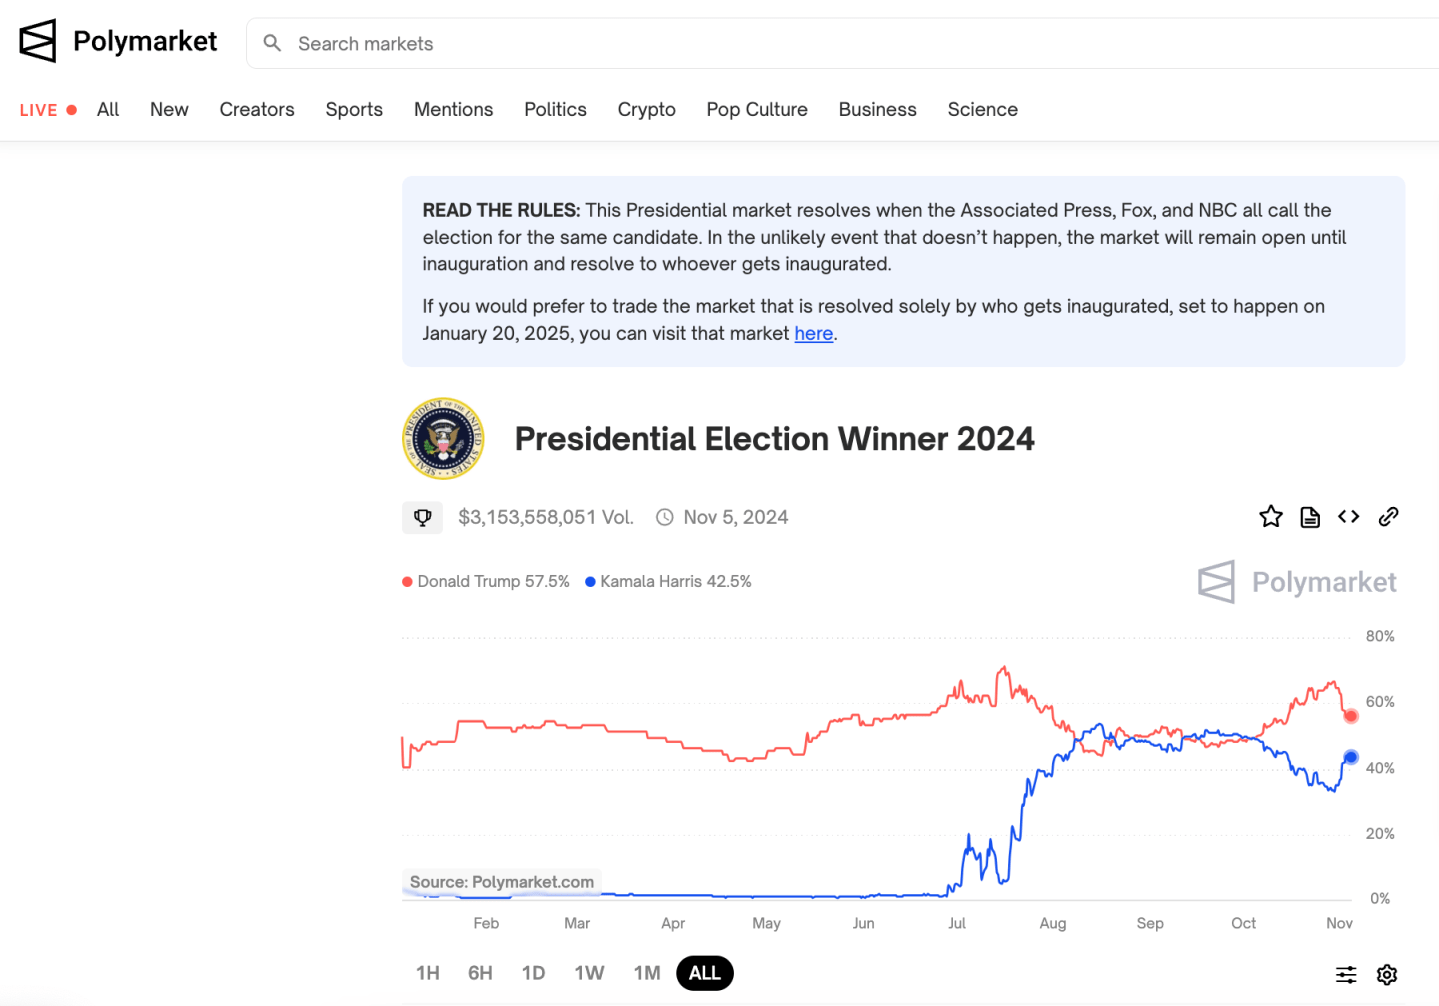Open the market rules document icon
The height and width of the screenshot is (1006, 1439).
(1310, 517)
